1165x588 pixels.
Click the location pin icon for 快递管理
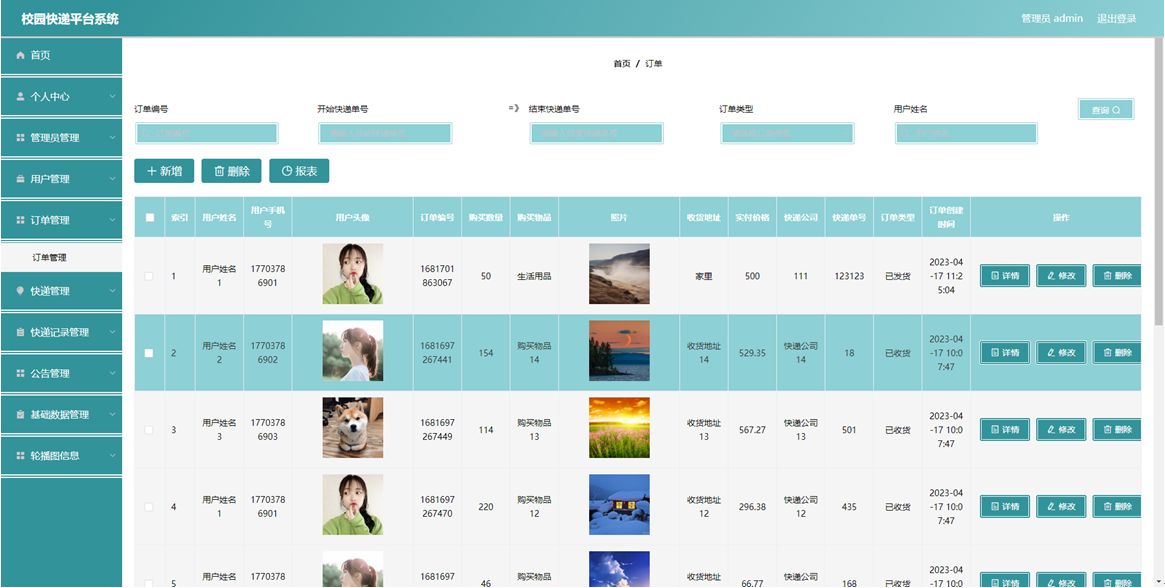click(20, 291)
